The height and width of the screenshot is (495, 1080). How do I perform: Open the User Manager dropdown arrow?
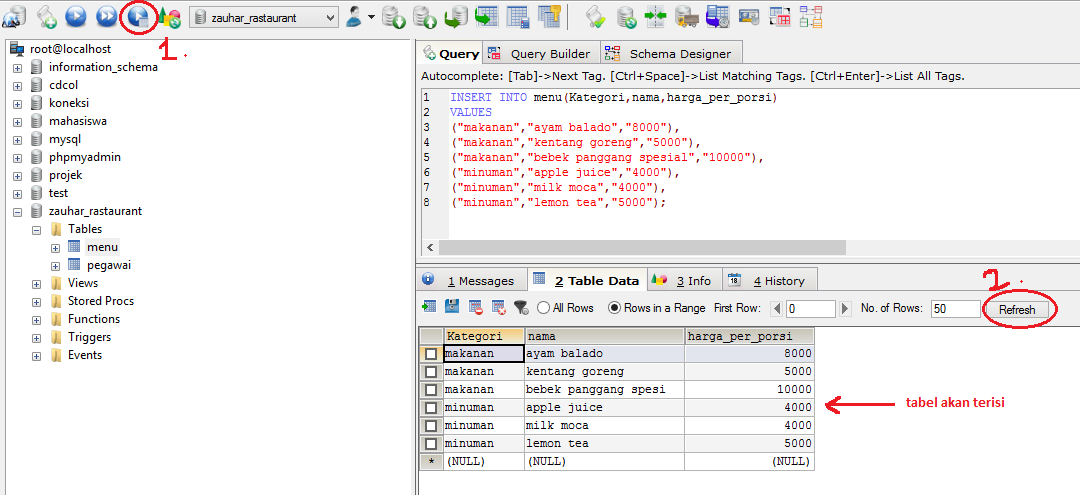pyautogui.click(x=371, y=17)
